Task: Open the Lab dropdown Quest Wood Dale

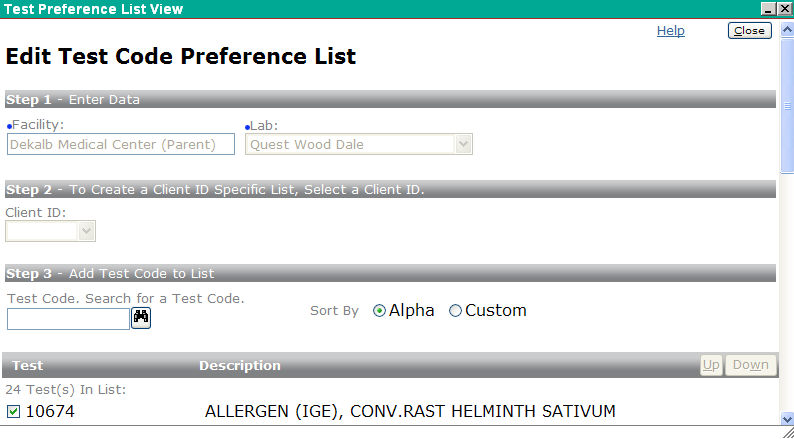Action: tap(359, 144)
